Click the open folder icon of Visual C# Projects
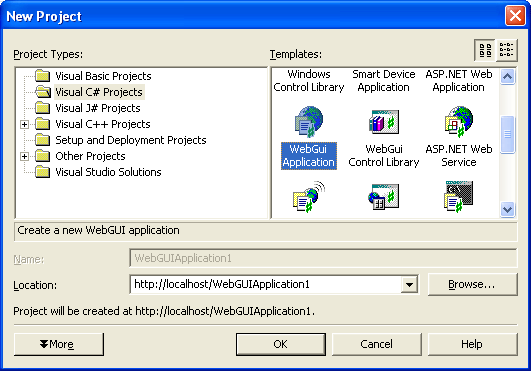Image resolution: width=531 pixels, height=371 pixels. coord(43,92)
